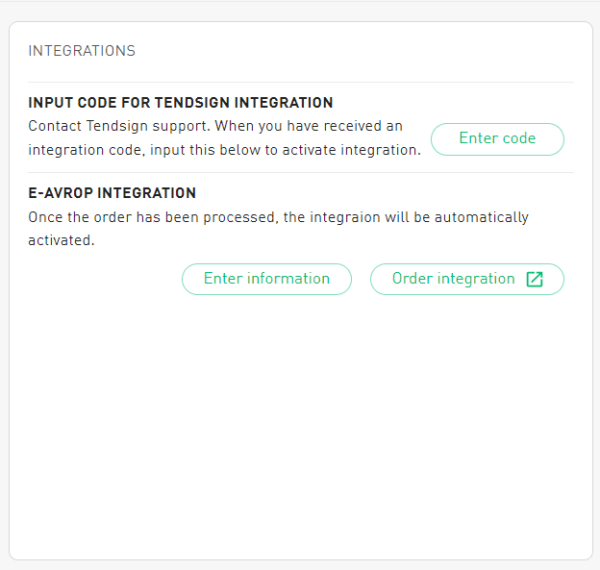600x570 pixels.
Task: Click the E-Avrop Integration heading
Action: point(112,193)
